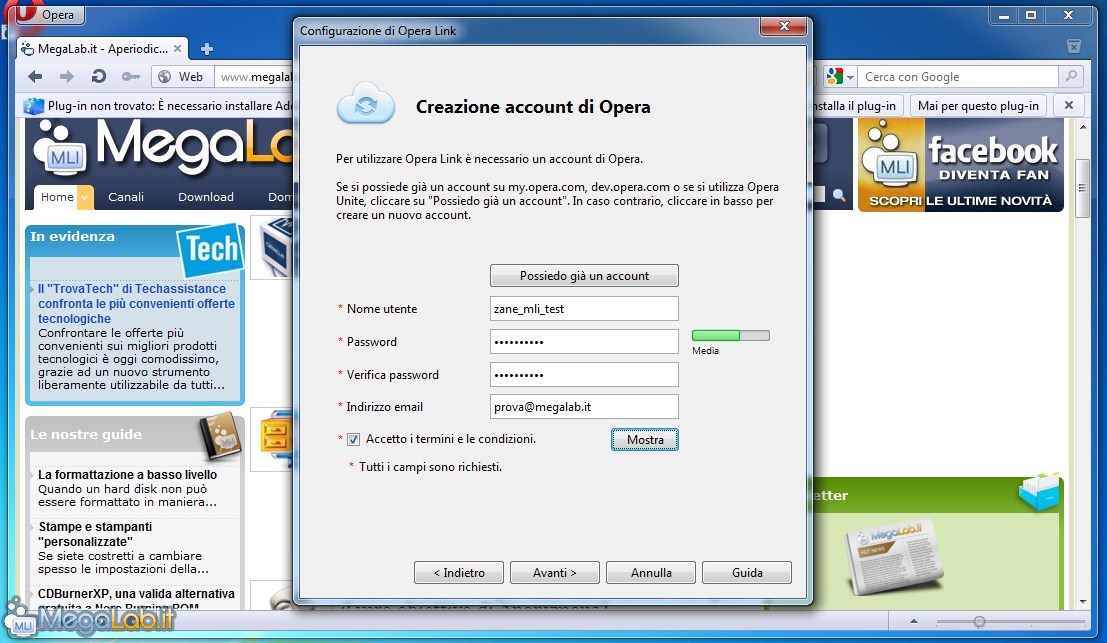Click the status bar up-arrow toggle
The width and height of the screenshot is (1107, 643).
(914, 621)
